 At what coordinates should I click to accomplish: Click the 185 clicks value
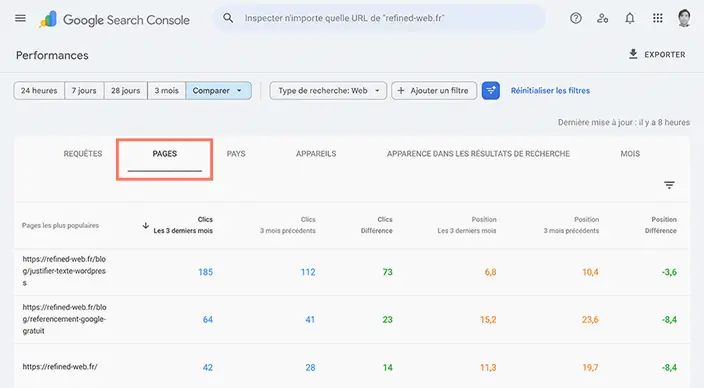[x=206, y=272]
